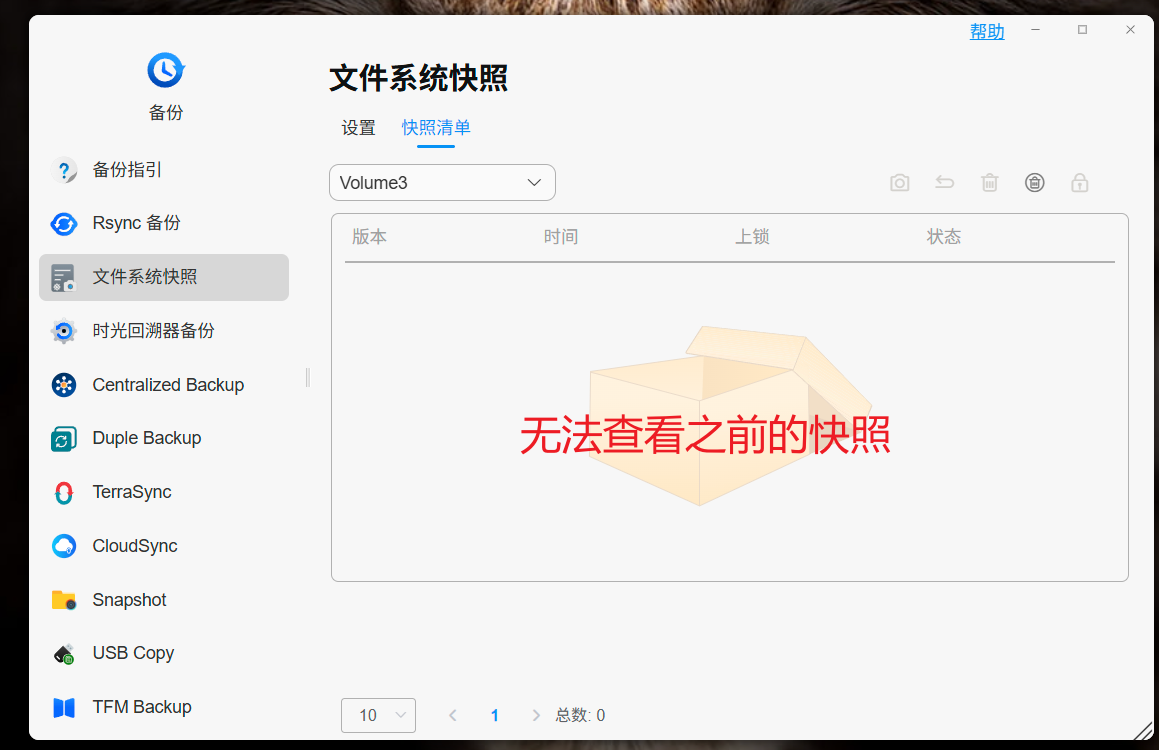Sort by the 时间 column header
The image size is (1159, 750).
pos(561,236)
